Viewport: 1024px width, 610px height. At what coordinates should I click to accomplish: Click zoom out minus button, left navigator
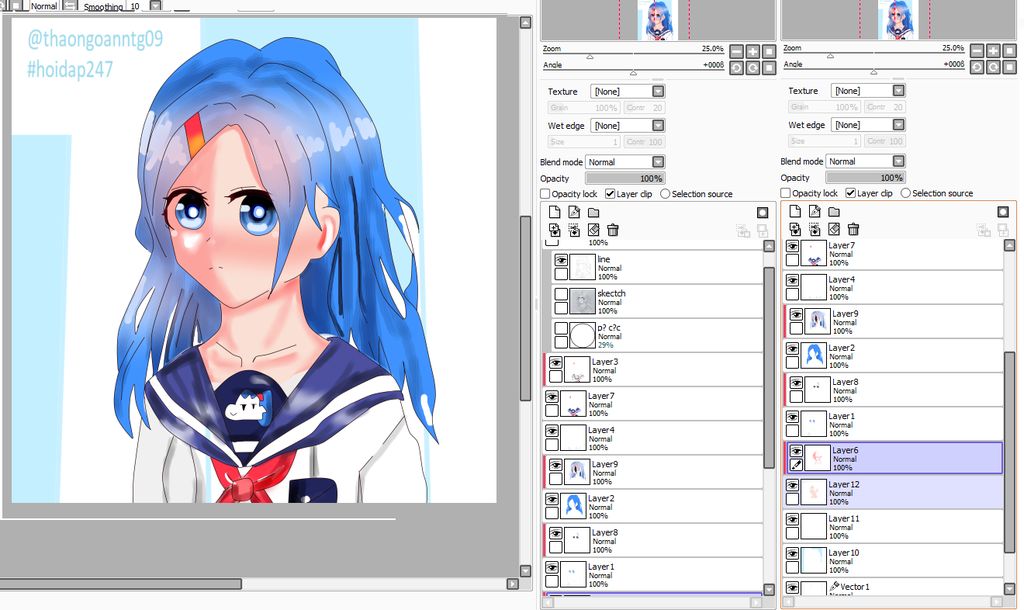737,52
